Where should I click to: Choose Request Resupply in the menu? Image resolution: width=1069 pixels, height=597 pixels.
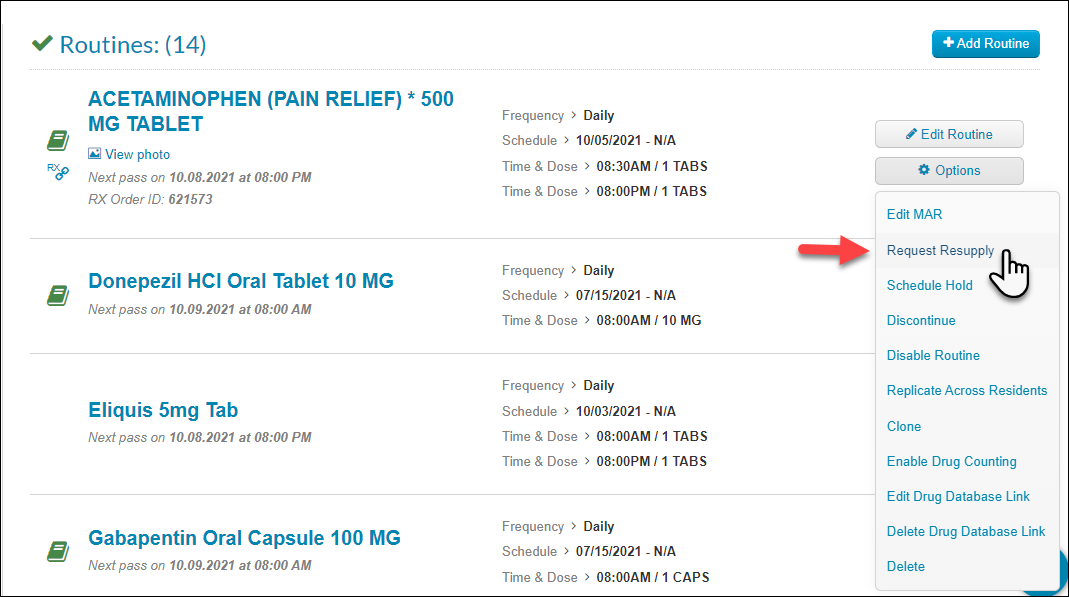[940, 250]
